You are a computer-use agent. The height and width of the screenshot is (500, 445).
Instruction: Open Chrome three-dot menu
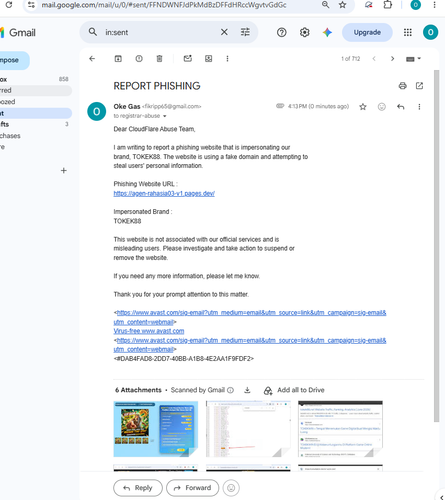434,5
